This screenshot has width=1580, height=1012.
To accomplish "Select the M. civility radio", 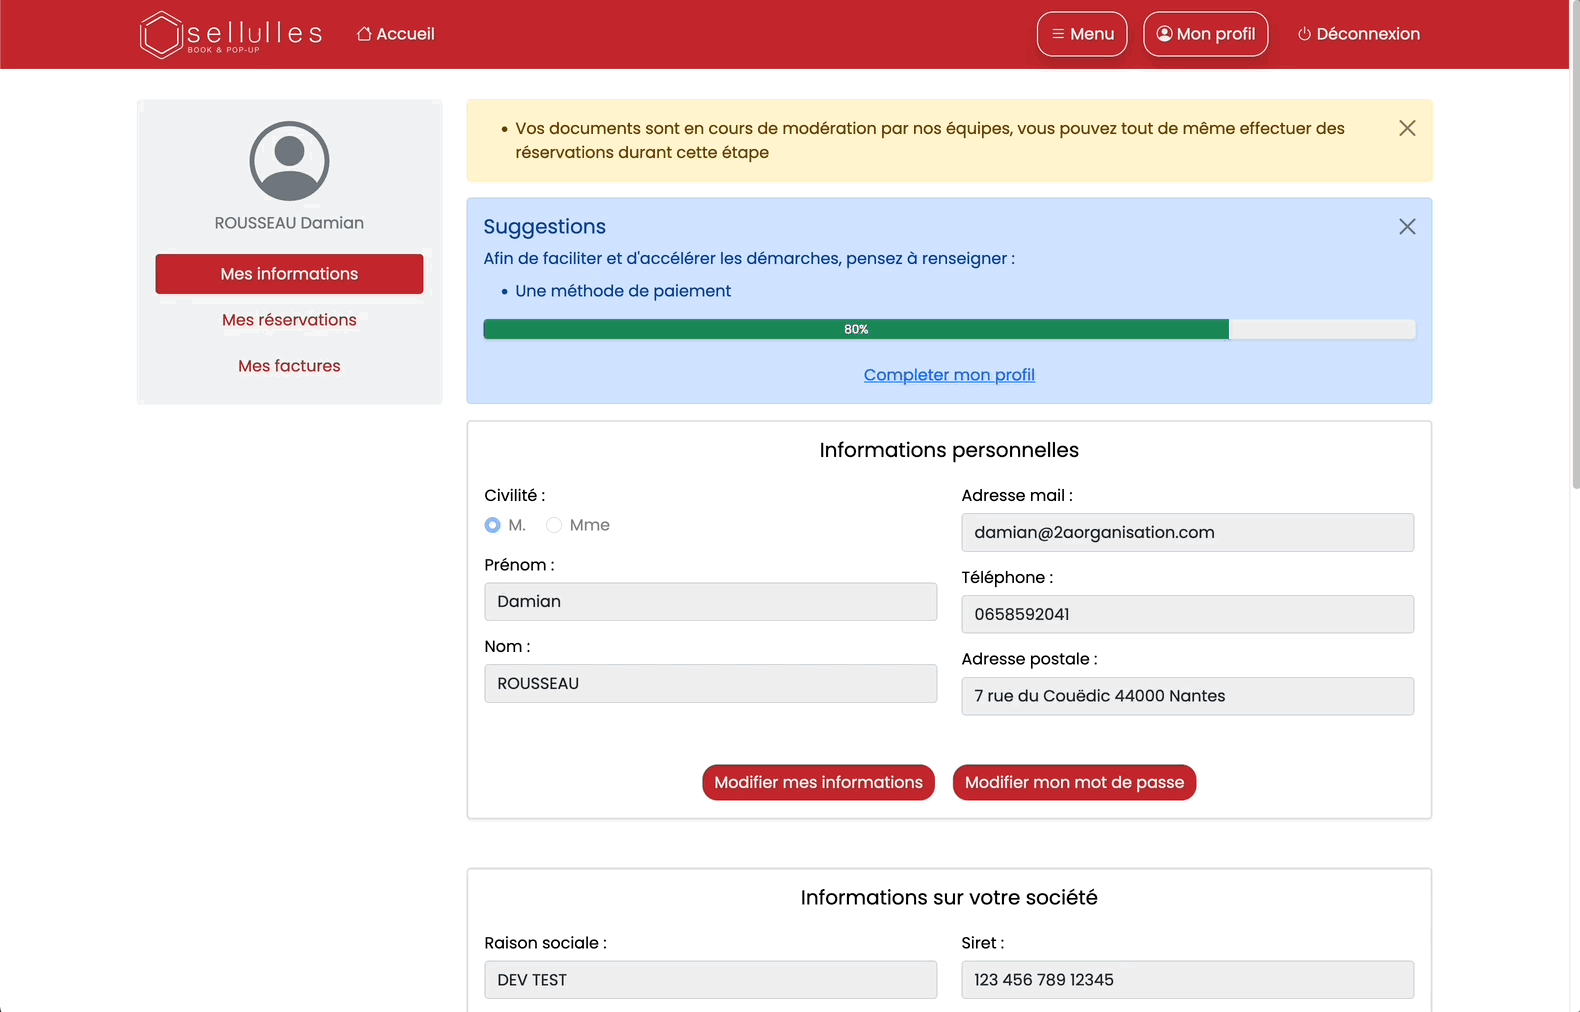I will click(x=492, y=525).
